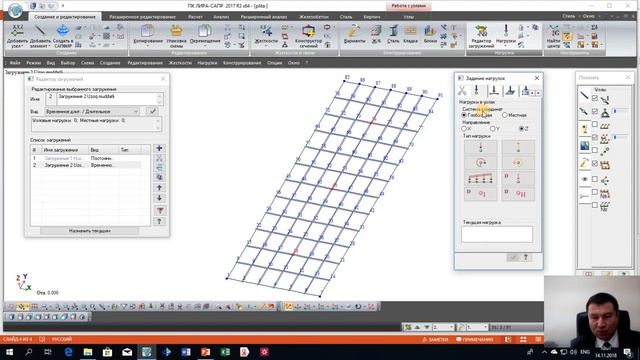This screenshot has width=640, height=360.
Task: Open the Упаковка схемы tool
Action: click(x=176, y=36)
